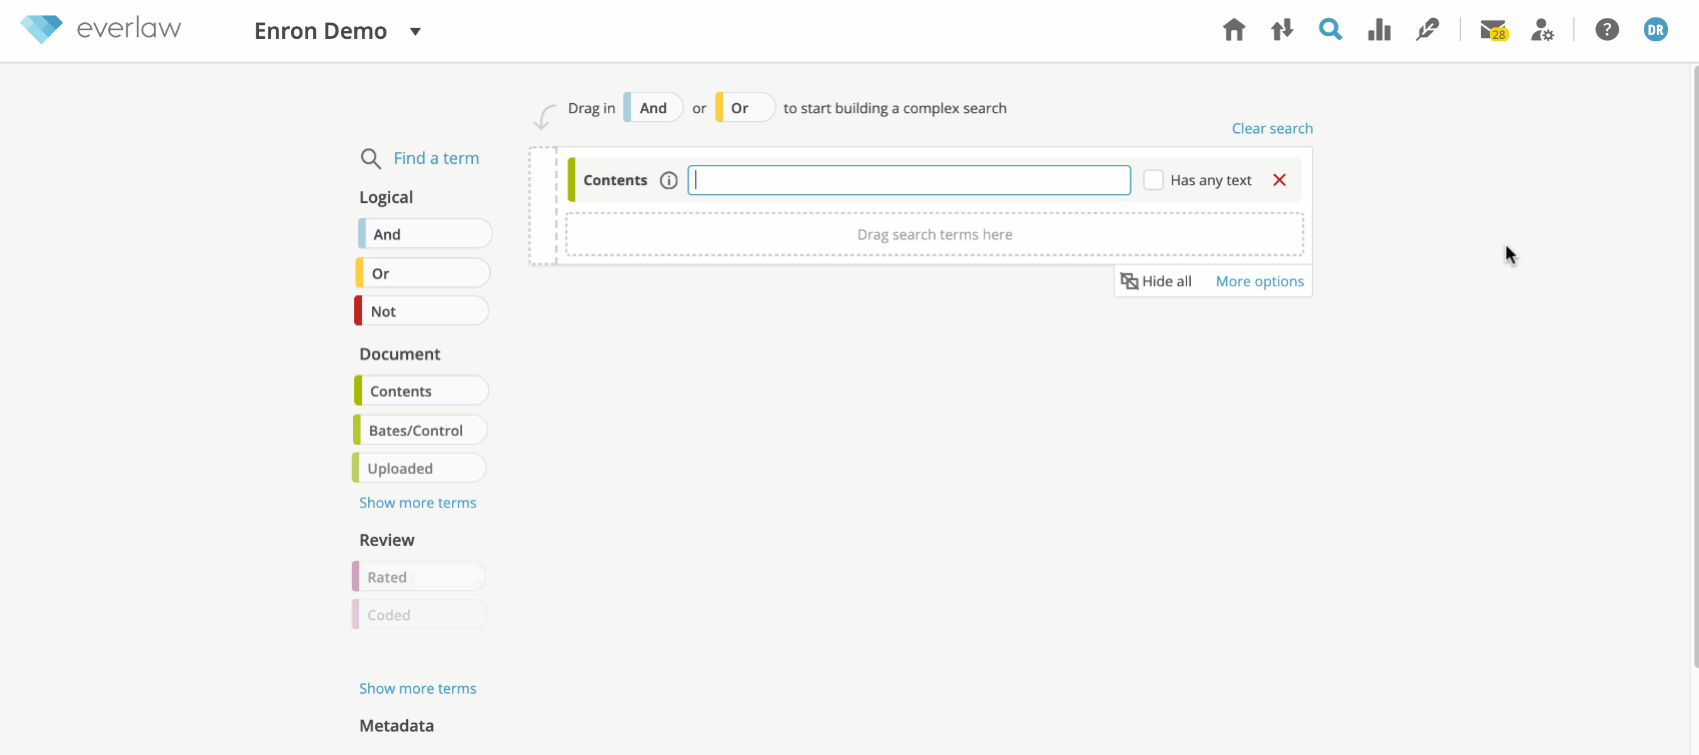This screenshot has width=1699, height=755.
Task: Click the Find a term magnifier icon
Action: click(x=370, y=159)
